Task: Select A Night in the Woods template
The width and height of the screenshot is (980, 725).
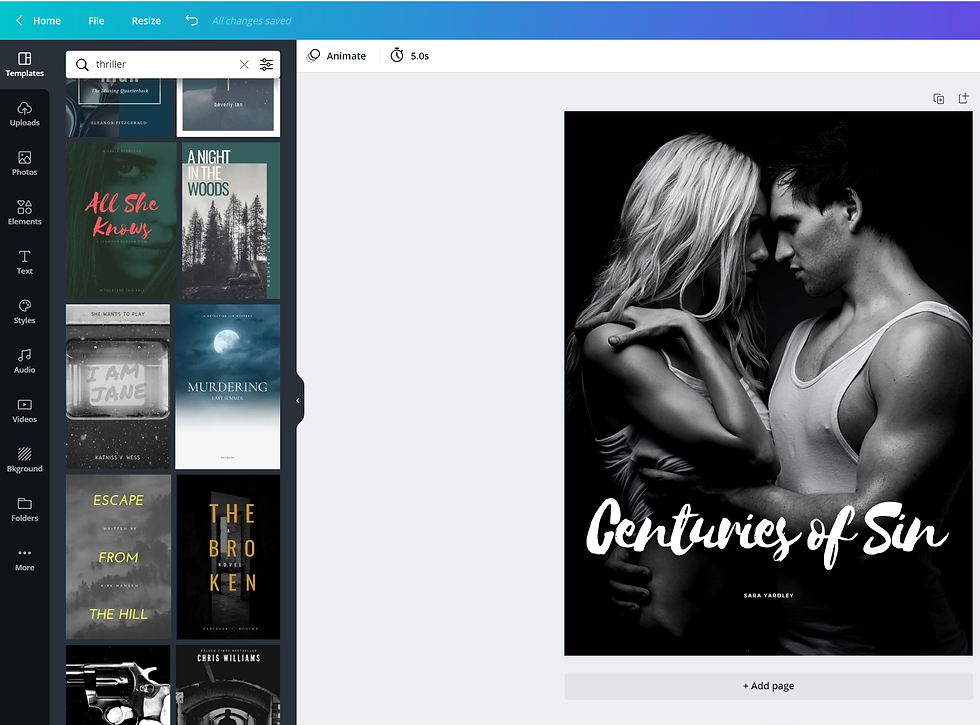Action: click(x=231, y=221)
